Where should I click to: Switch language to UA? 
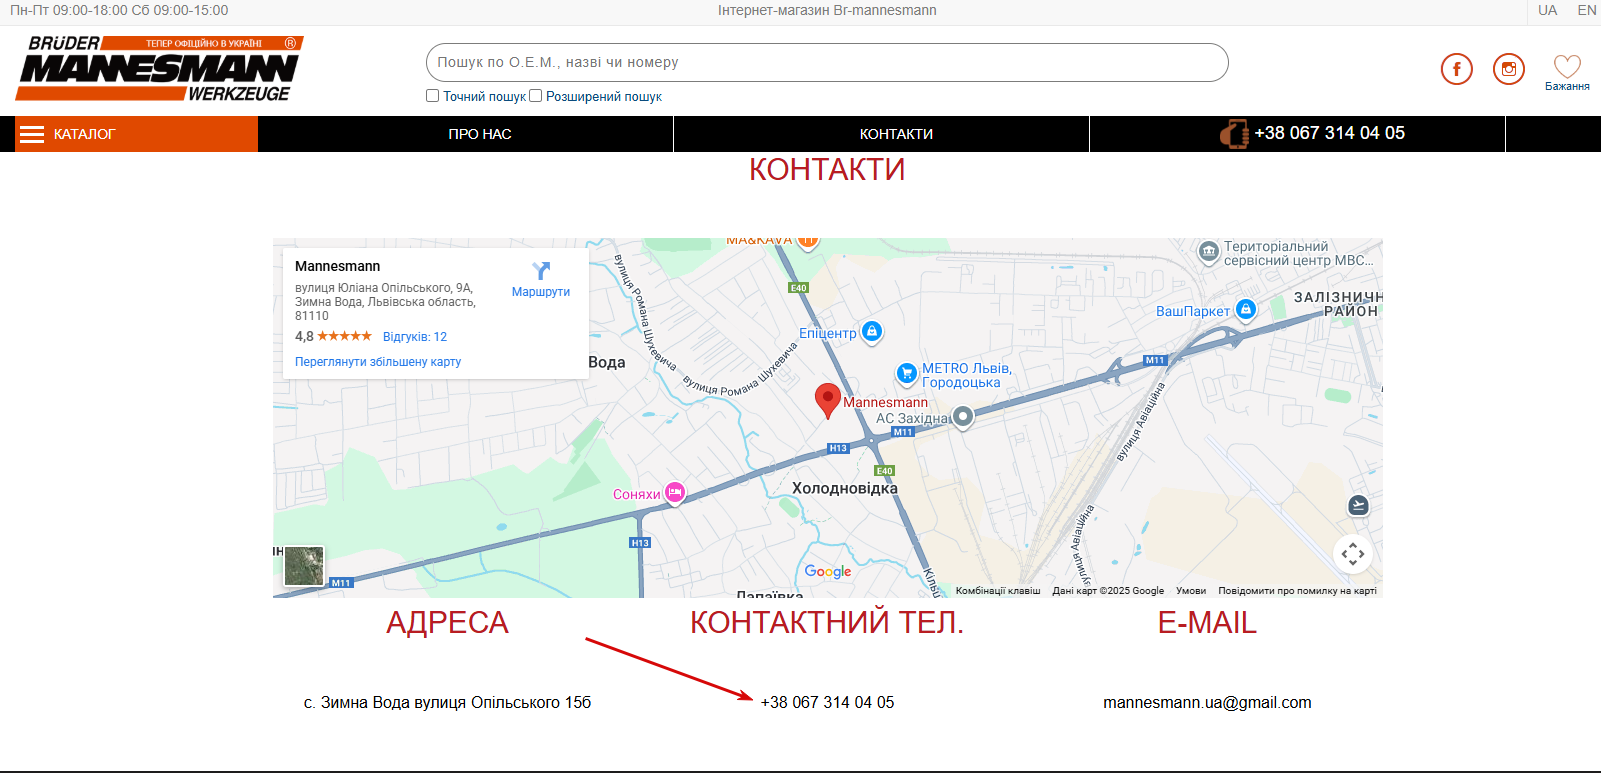click(1547, 10)
